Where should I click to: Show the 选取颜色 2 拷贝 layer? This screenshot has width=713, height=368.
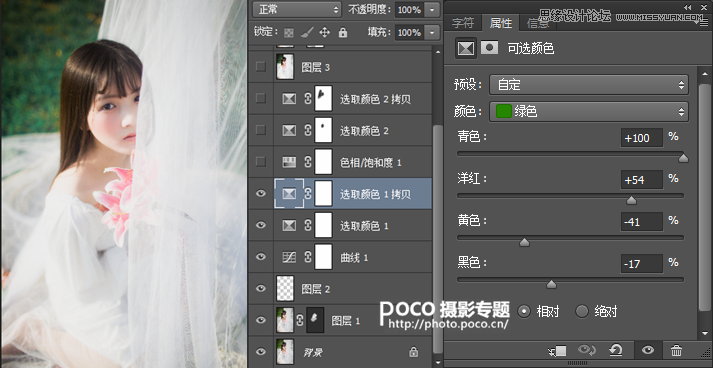261,98
